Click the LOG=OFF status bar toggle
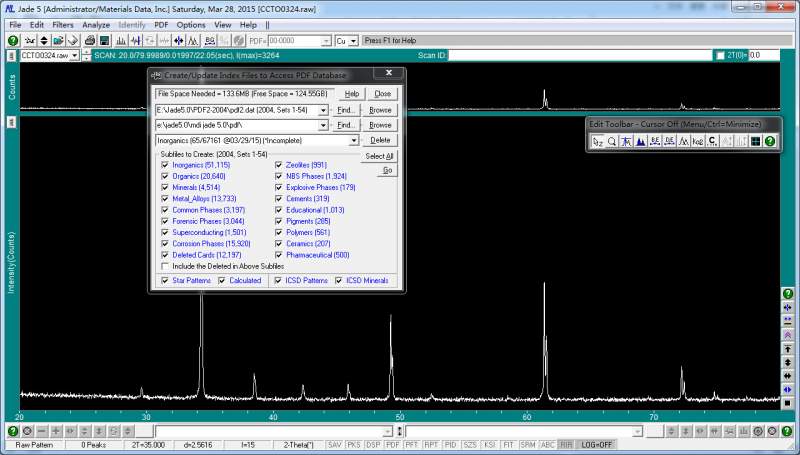The height and width of the screenshot is (455, 800). coord(599,444)
